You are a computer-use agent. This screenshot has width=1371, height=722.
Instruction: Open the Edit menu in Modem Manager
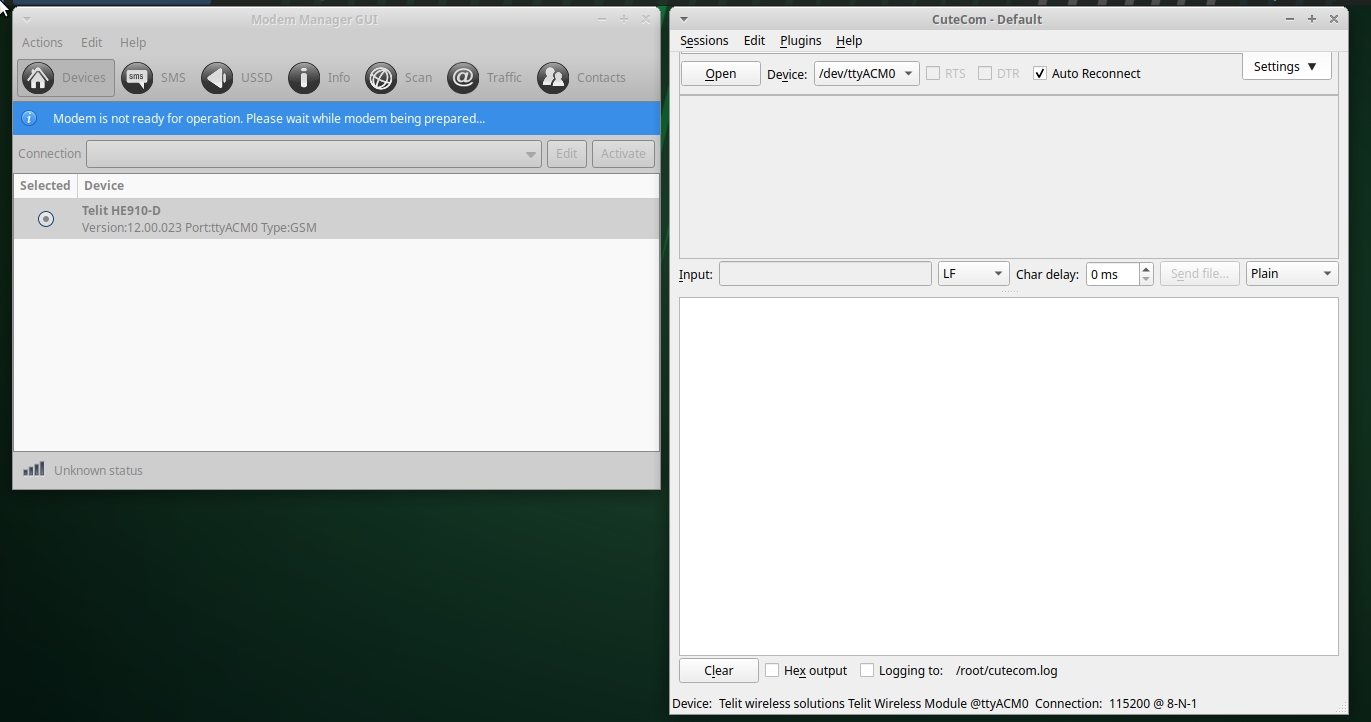pyautogui.click(x=92, y=42)
